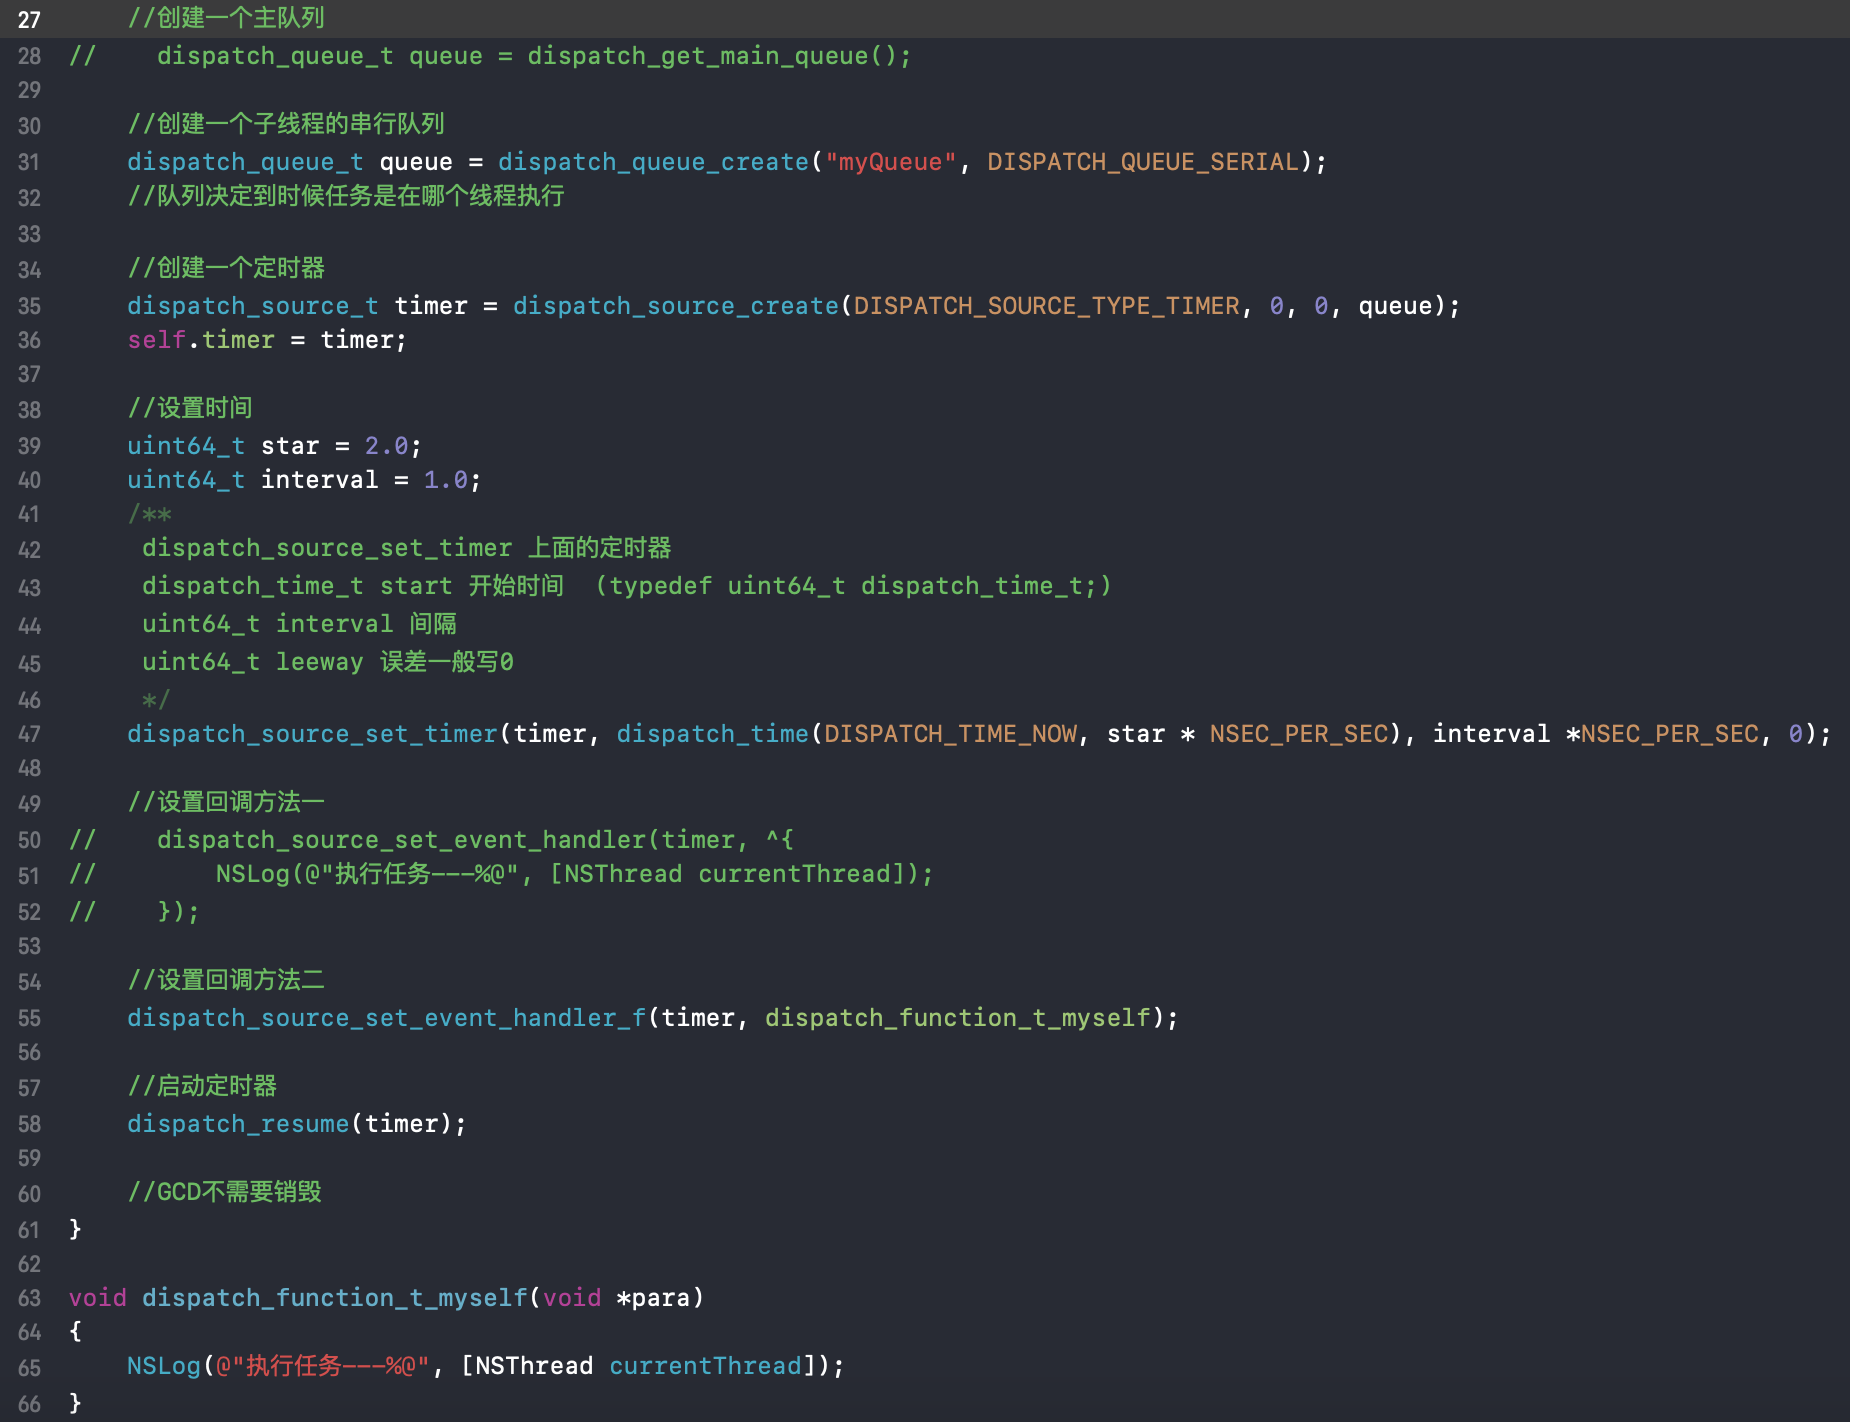Click comment '//GCD不需要销毁'
Screen dimensions: 1850x1422
point(225,1192)
